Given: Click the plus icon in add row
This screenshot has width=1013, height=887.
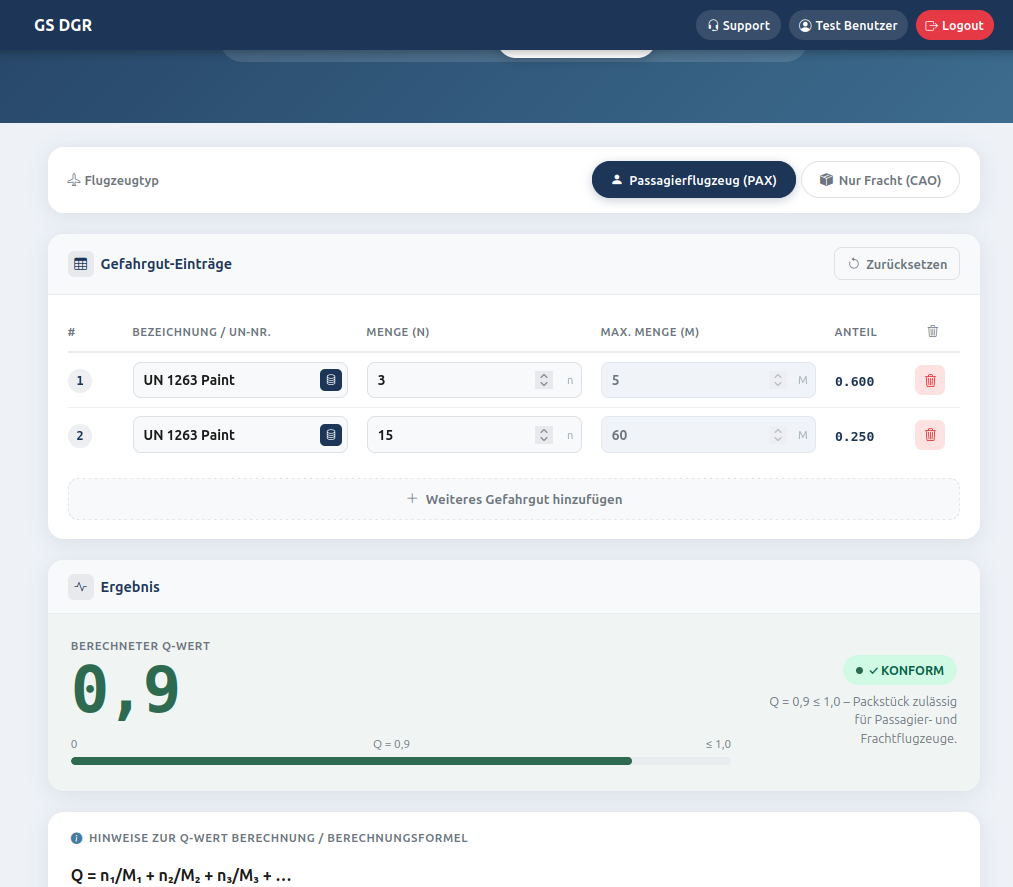Looking at the screenshot, I should coord(412,498).
